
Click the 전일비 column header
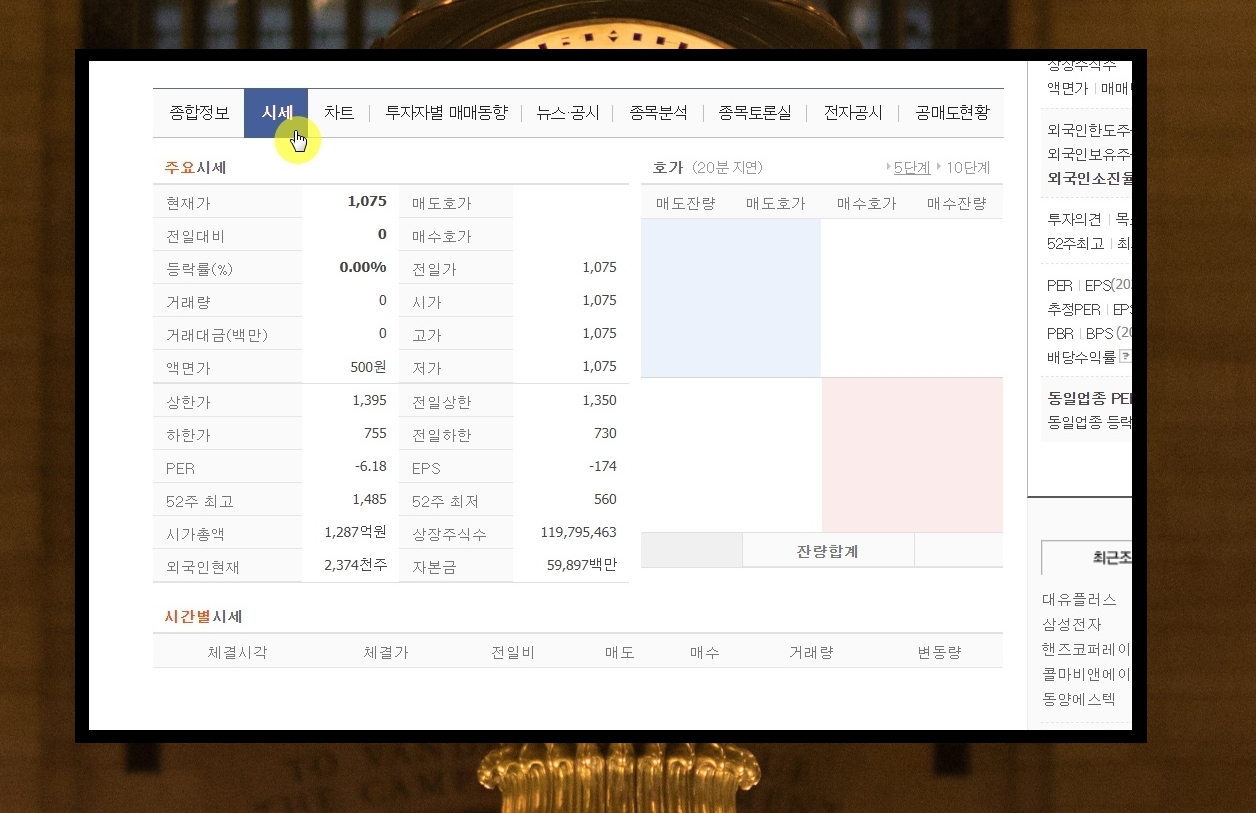coord(513,652)
